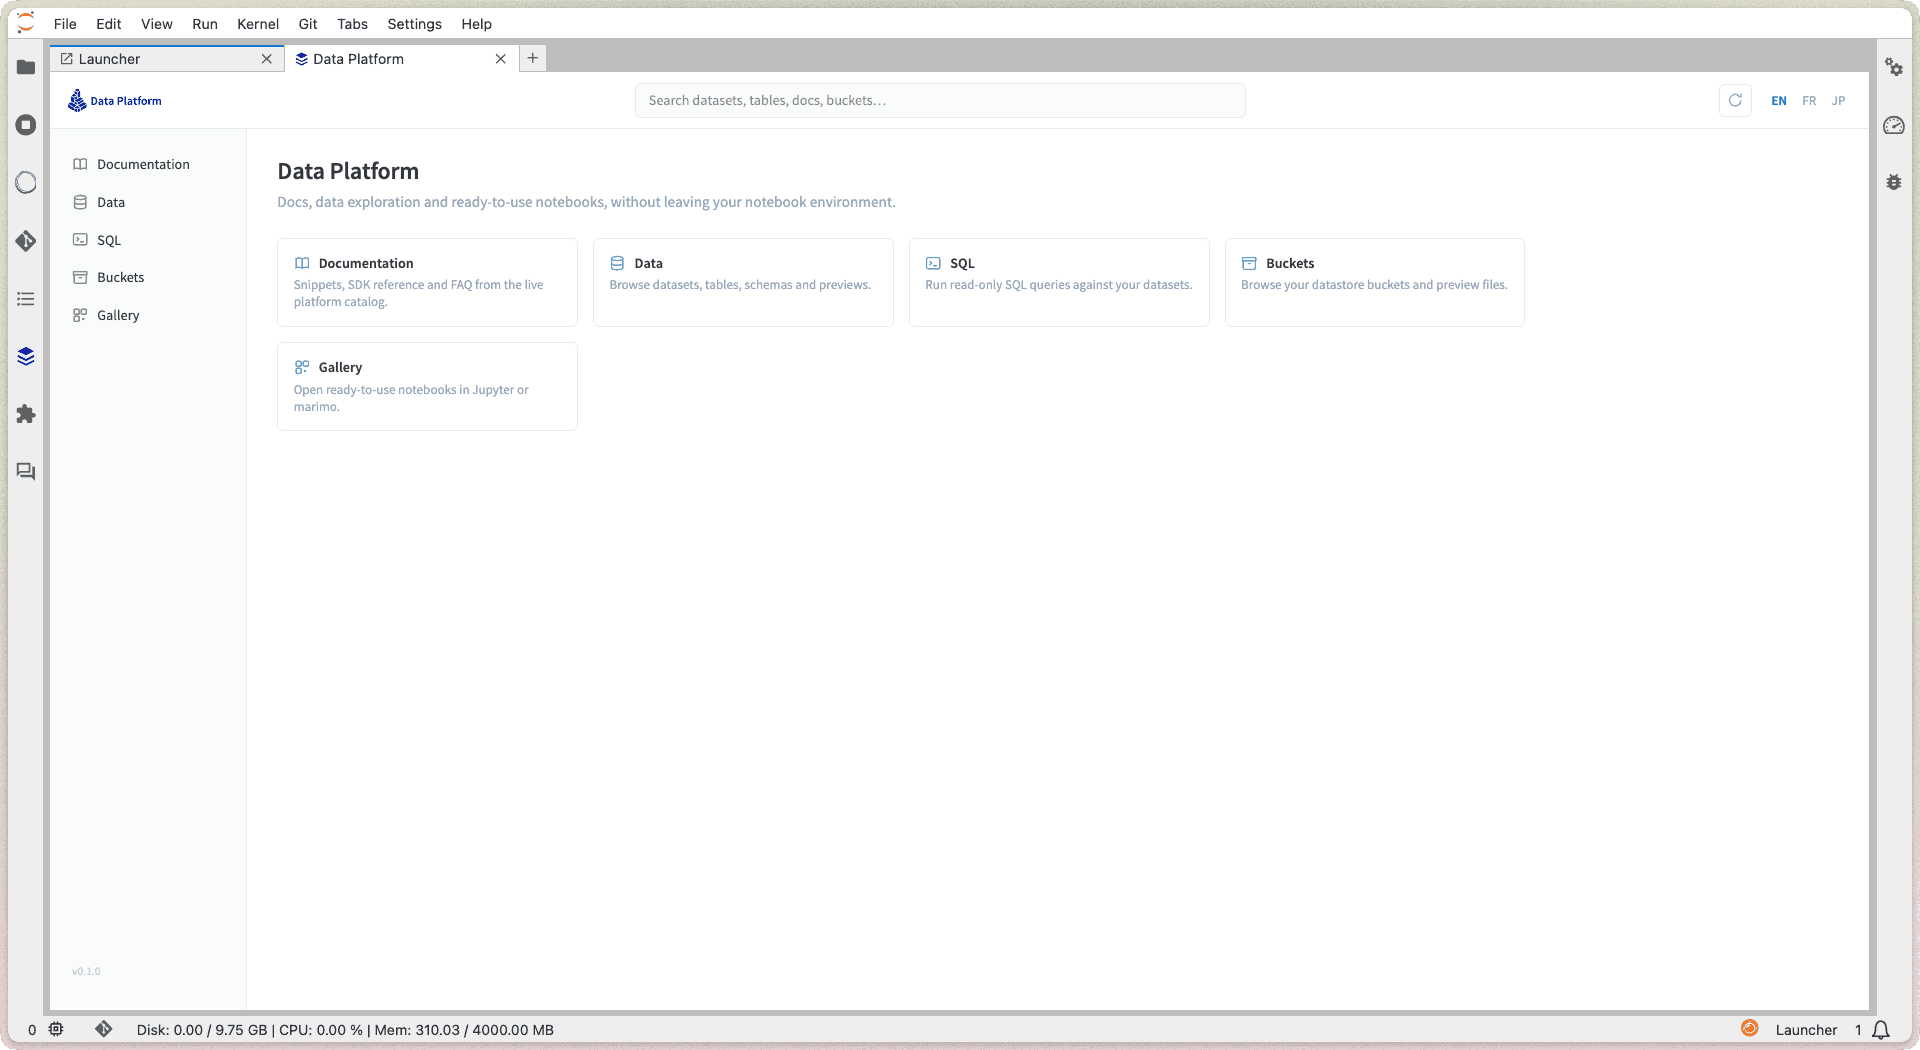Click the kernel chip icon in status bar

[x=56, y=1029]
